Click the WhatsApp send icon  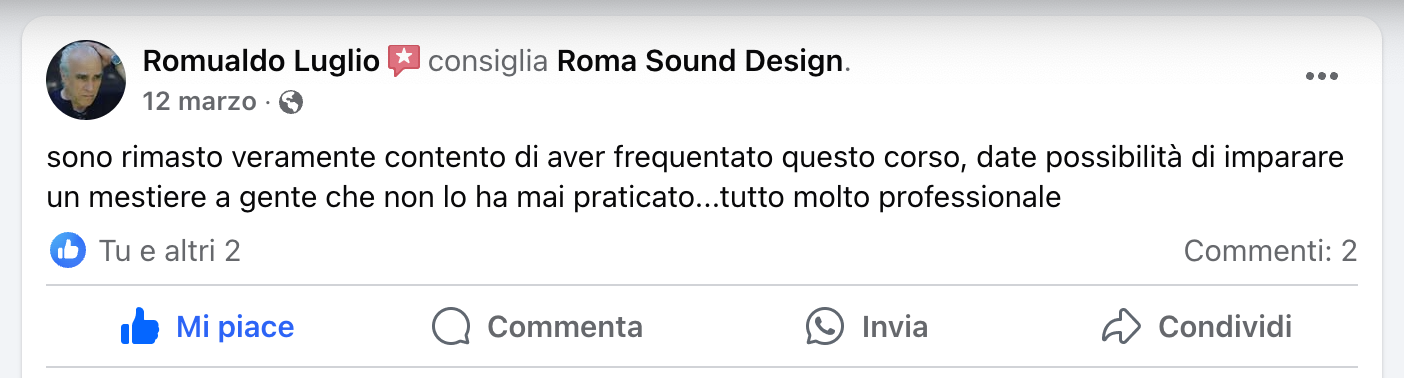point(825,326)
